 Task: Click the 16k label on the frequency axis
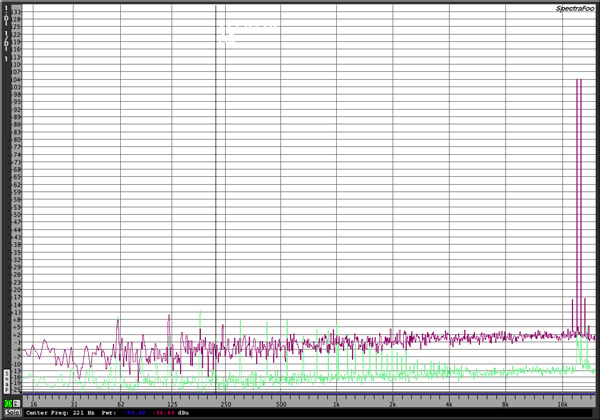click(x=562, y=404)
